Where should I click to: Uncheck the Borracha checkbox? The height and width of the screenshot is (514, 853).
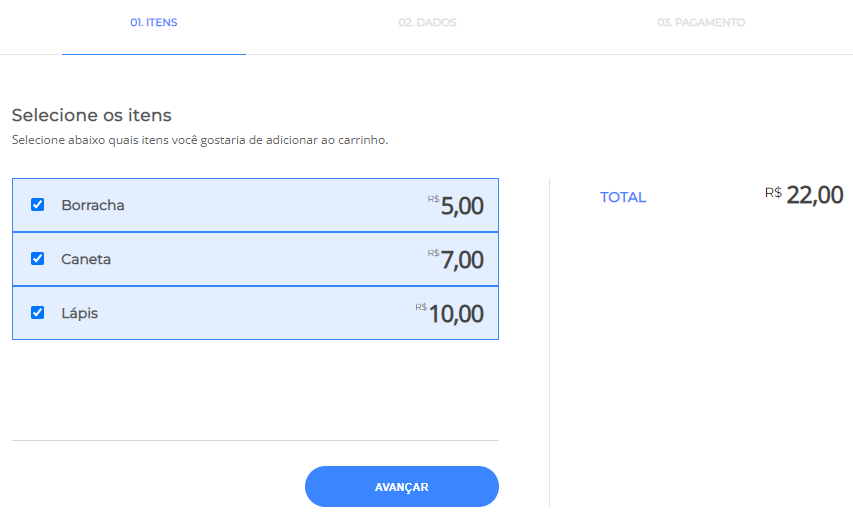tap(38, 205)
